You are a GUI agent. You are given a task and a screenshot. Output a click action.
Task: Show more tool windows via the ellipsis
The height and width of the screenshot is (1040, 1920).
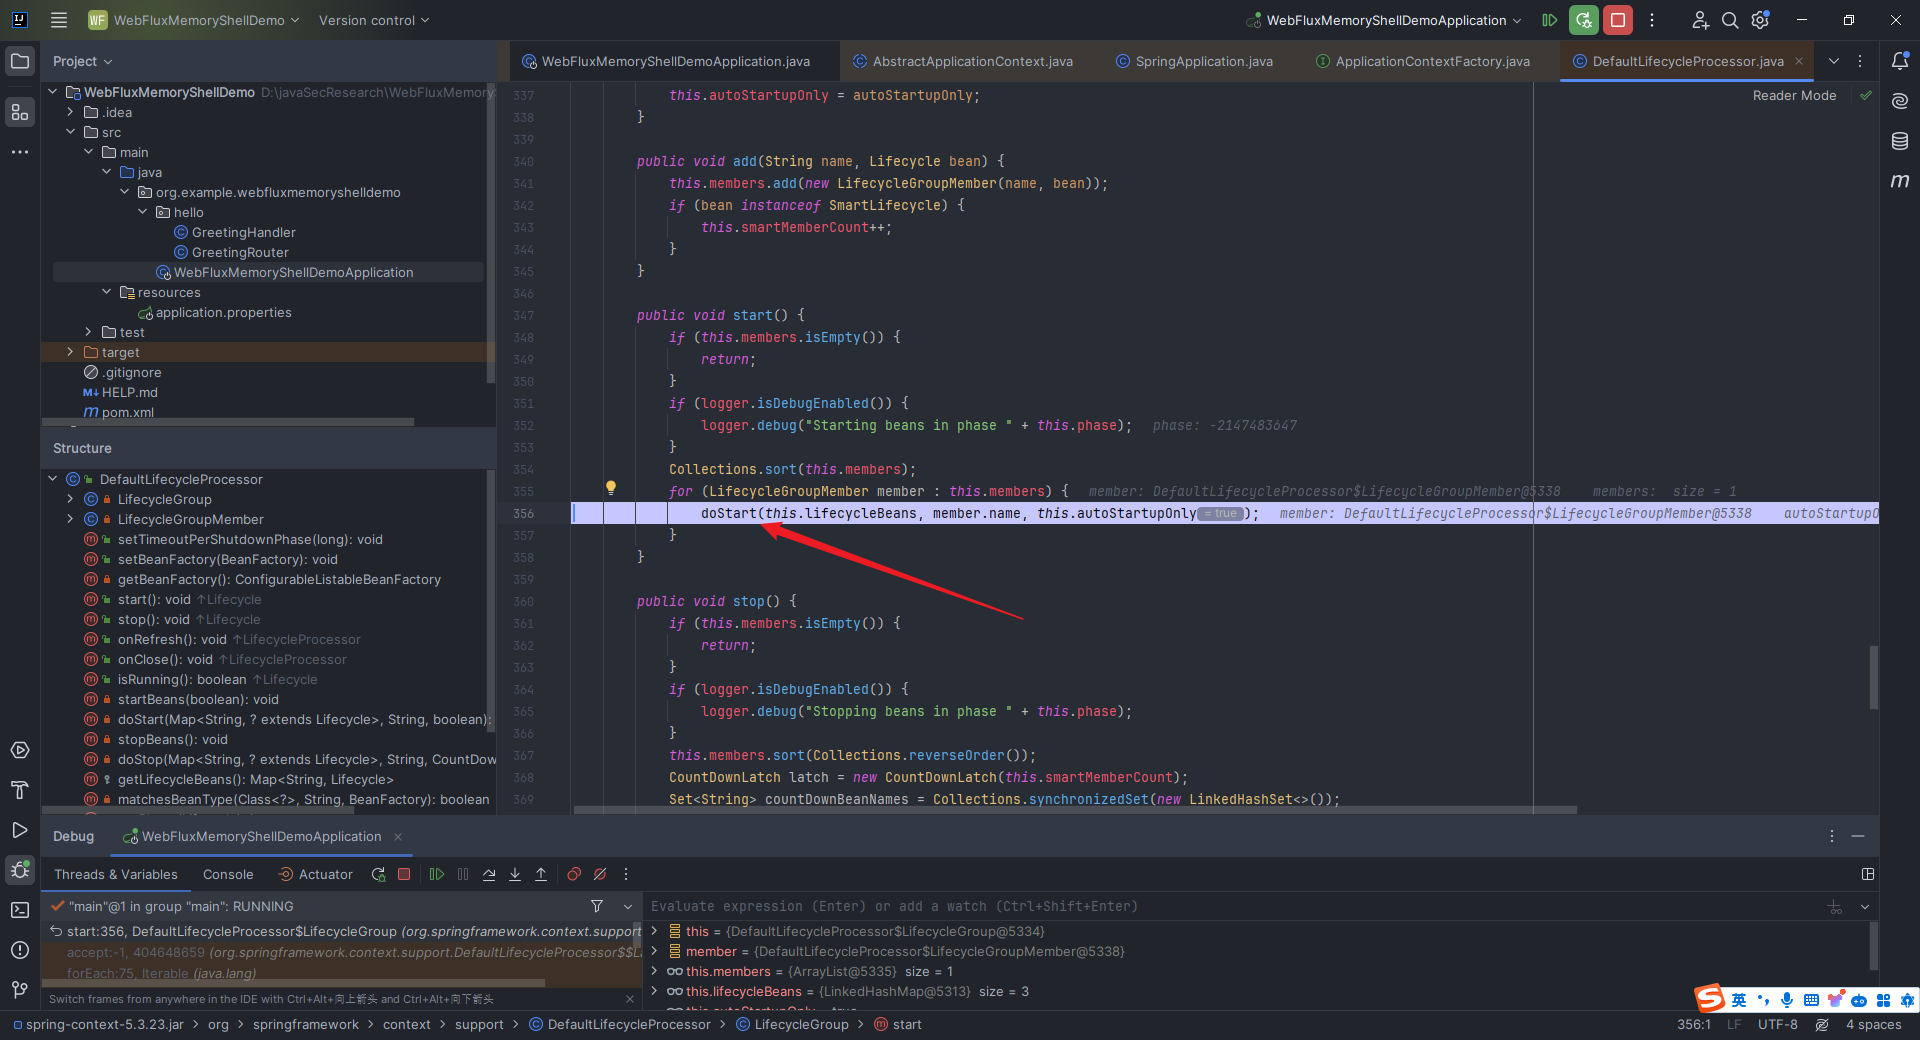[20, 152]
